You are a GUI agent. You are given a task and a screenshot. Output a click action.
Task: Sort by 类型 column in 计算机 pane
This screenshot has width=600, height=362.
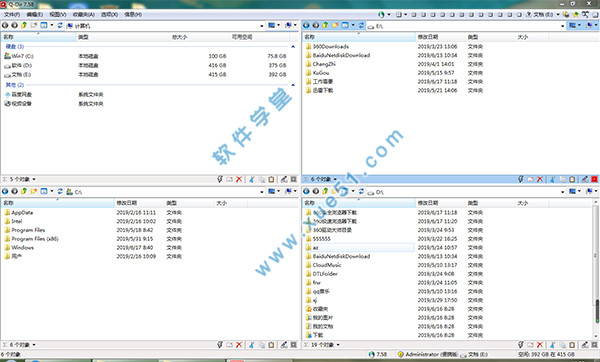point(83,37)
